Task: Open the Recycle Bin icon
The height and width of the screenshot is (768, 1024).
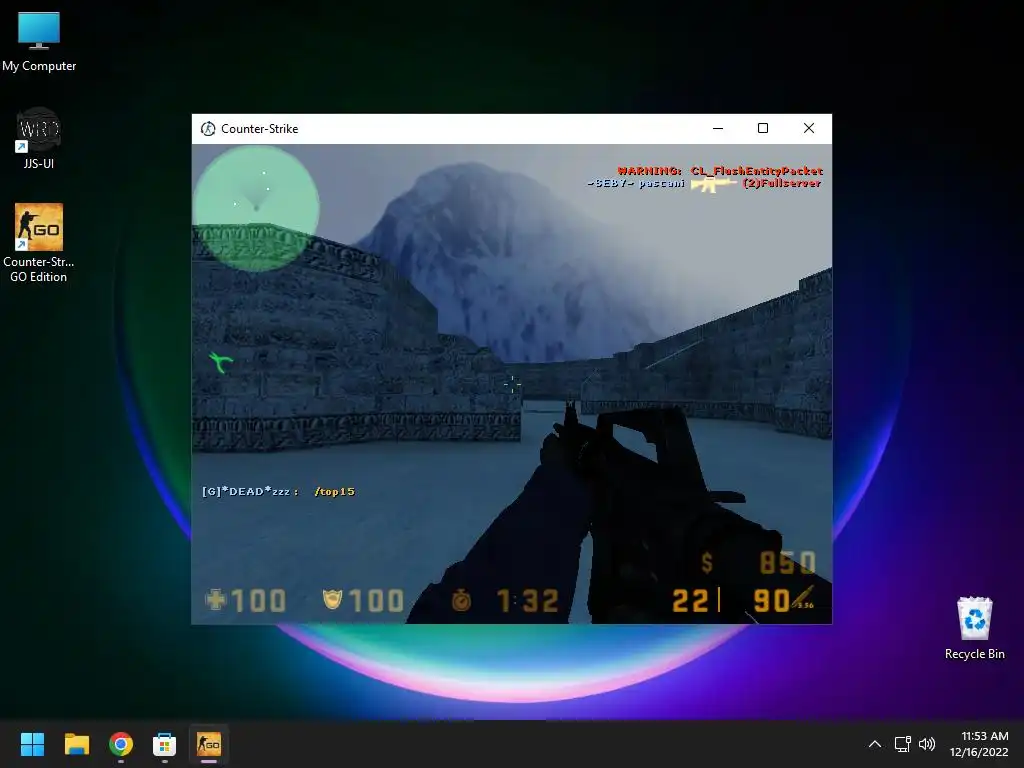Action: coord(974,628)
